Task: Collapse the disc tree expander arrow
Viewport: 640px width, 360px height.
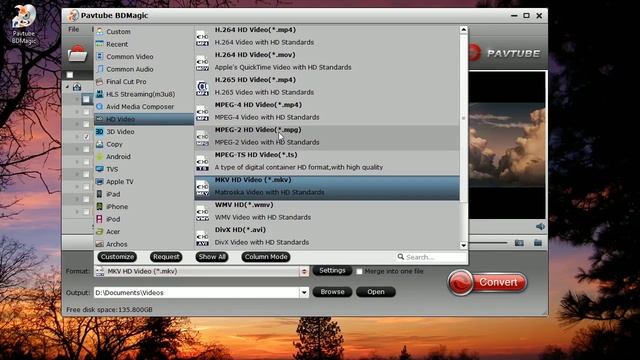Action: (x=68, y=87)
